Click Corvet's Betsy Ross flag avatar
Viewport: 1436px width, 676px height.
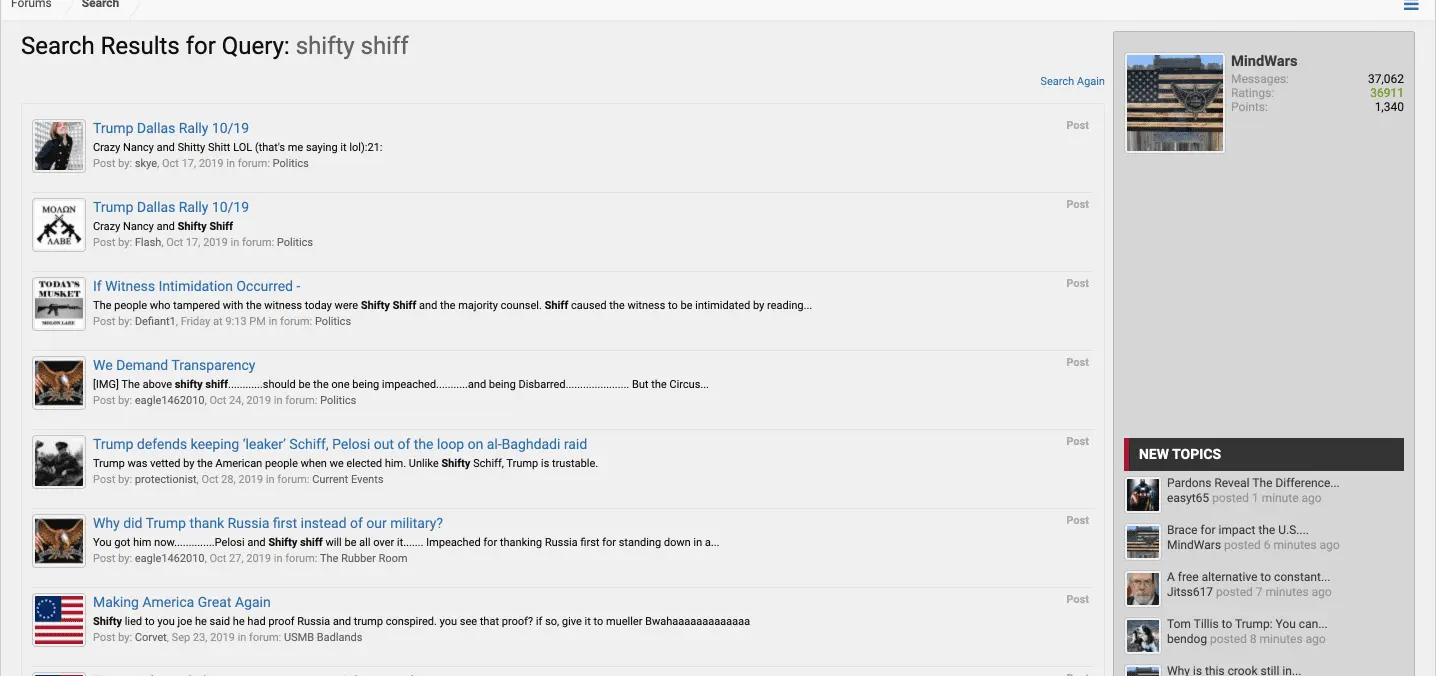tap(58, 620)
